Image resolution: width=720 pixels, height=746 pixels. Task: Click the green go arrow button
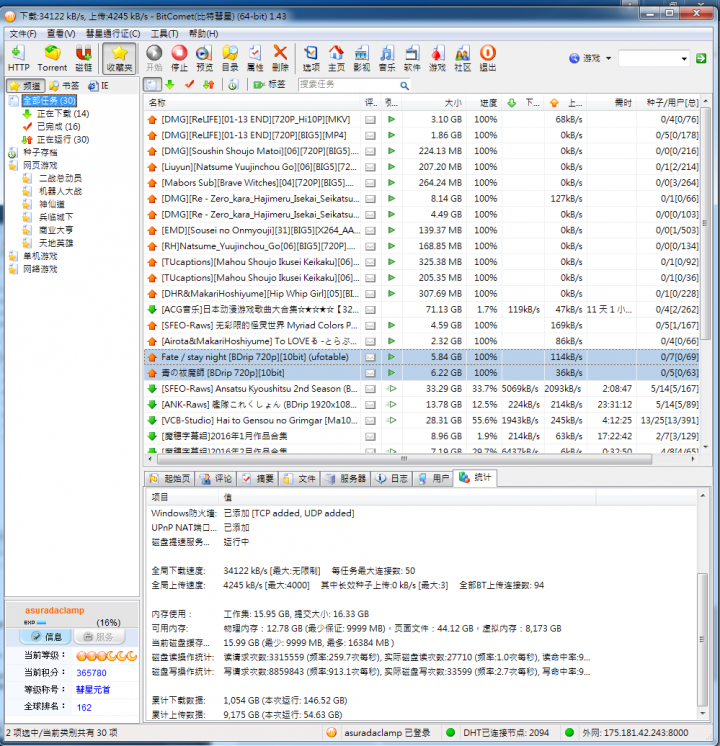(x=701, y=58)
